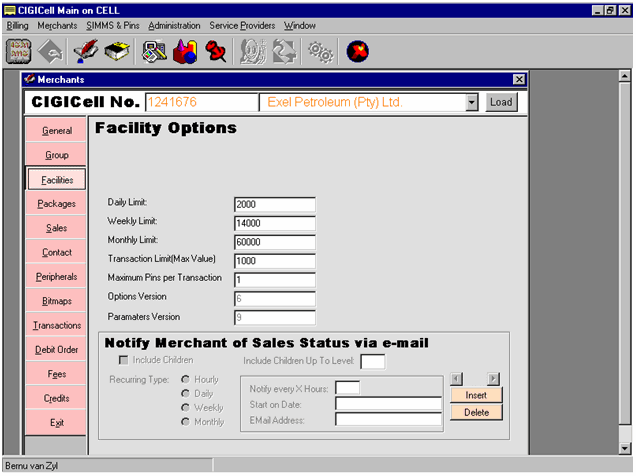Switch to the Packages tab

(56, 203)
